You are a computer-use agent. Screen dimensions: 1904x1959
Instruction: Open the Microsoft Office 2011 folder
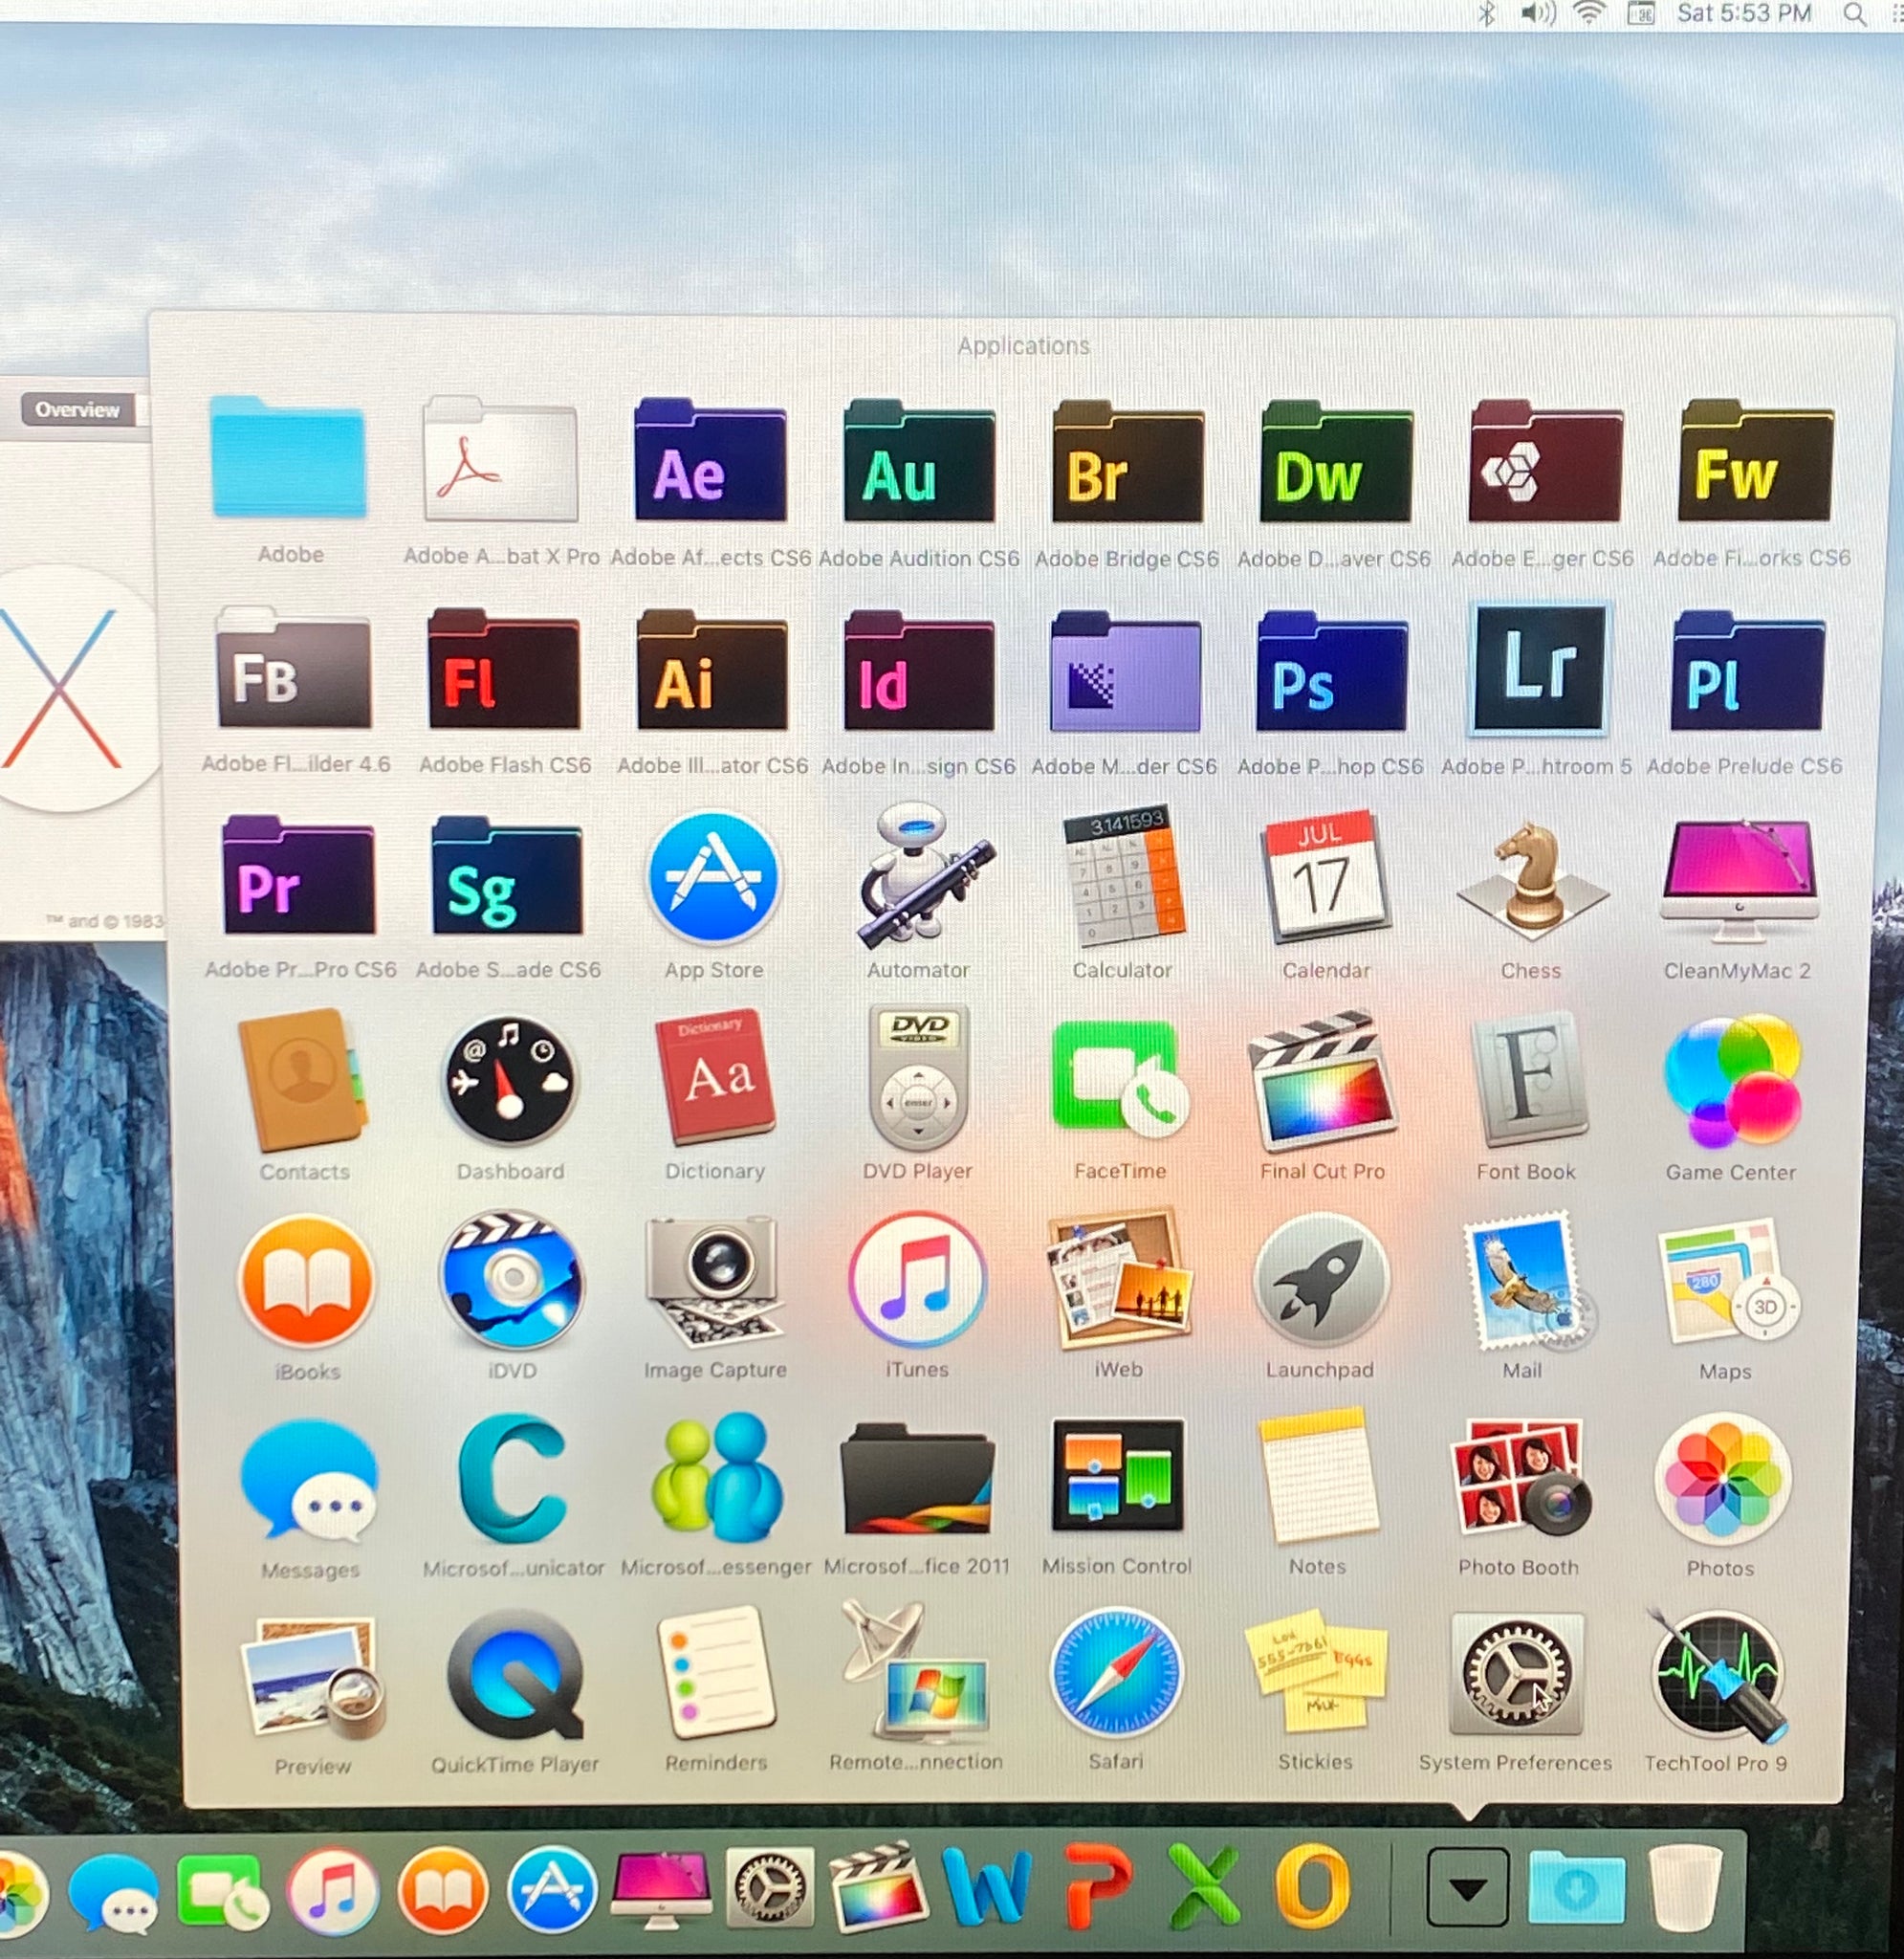click(x=917, y=1480)
